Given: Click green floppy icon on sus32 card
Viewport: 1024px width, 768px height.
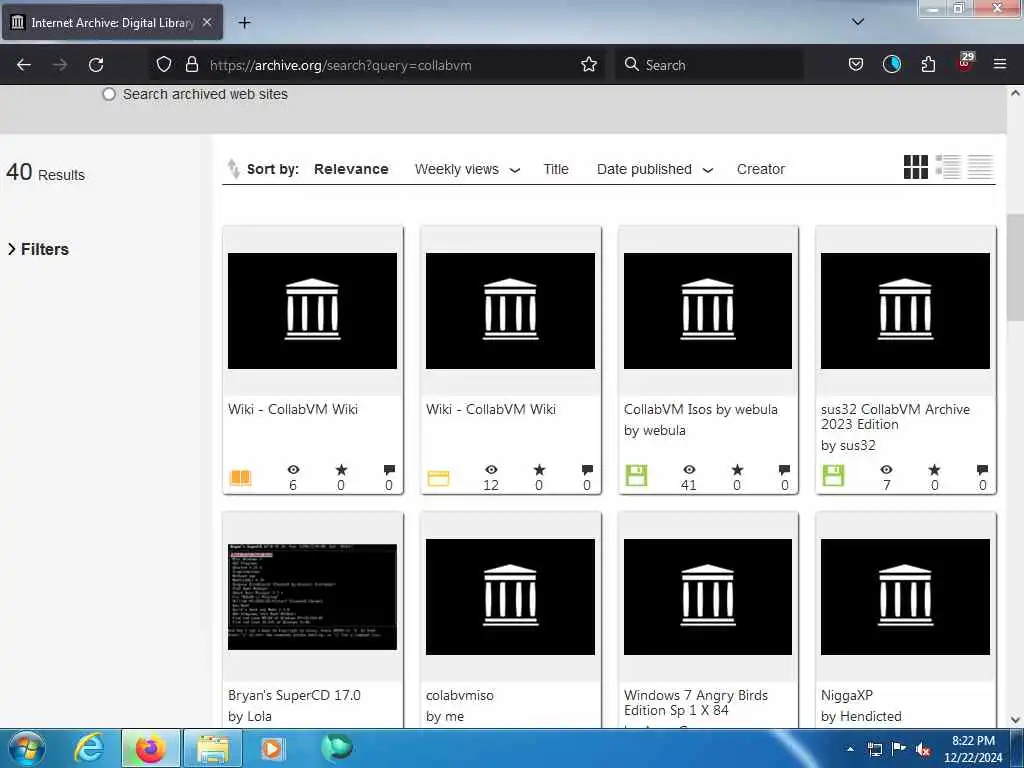Looking at the screenshot, I should click(833, 475).
